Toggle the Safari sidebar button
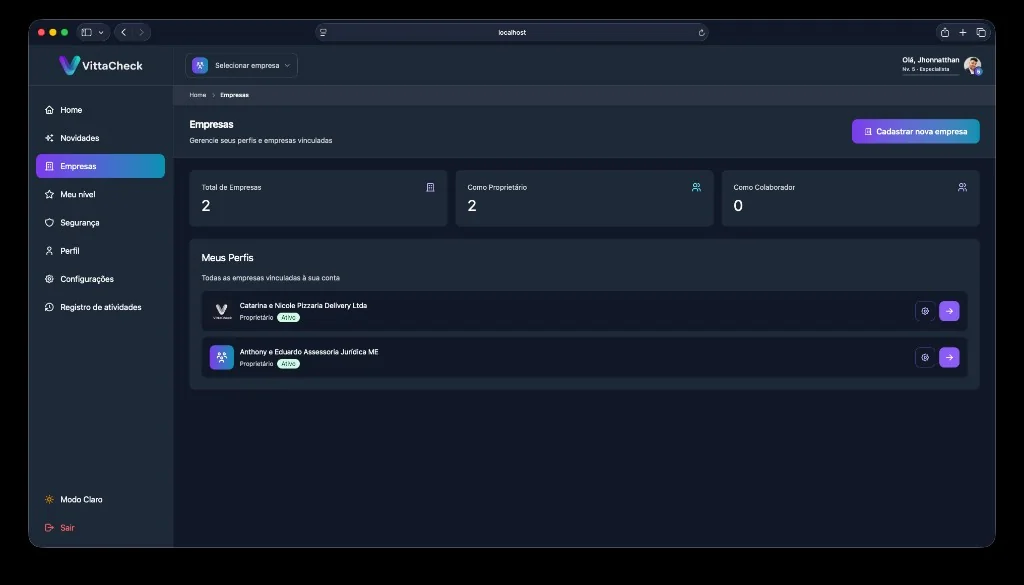This screenshot has height=585, width=1024. [x=86, y=32]
